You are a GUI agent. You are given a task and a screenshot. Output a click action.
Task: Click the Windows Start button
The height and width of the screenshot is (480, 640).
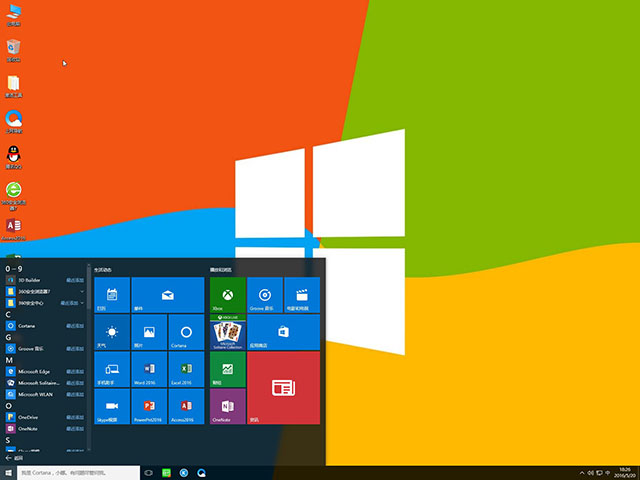tap(9, 472)
